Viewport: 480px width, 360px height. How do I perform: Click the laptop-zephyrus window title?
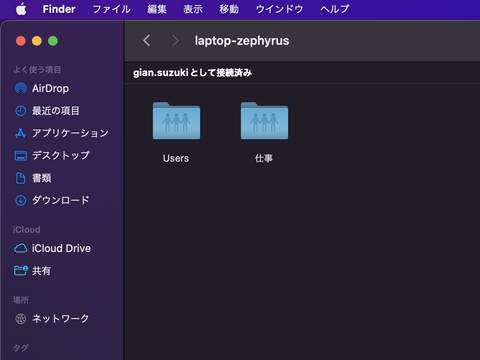(x=242, y=41)
